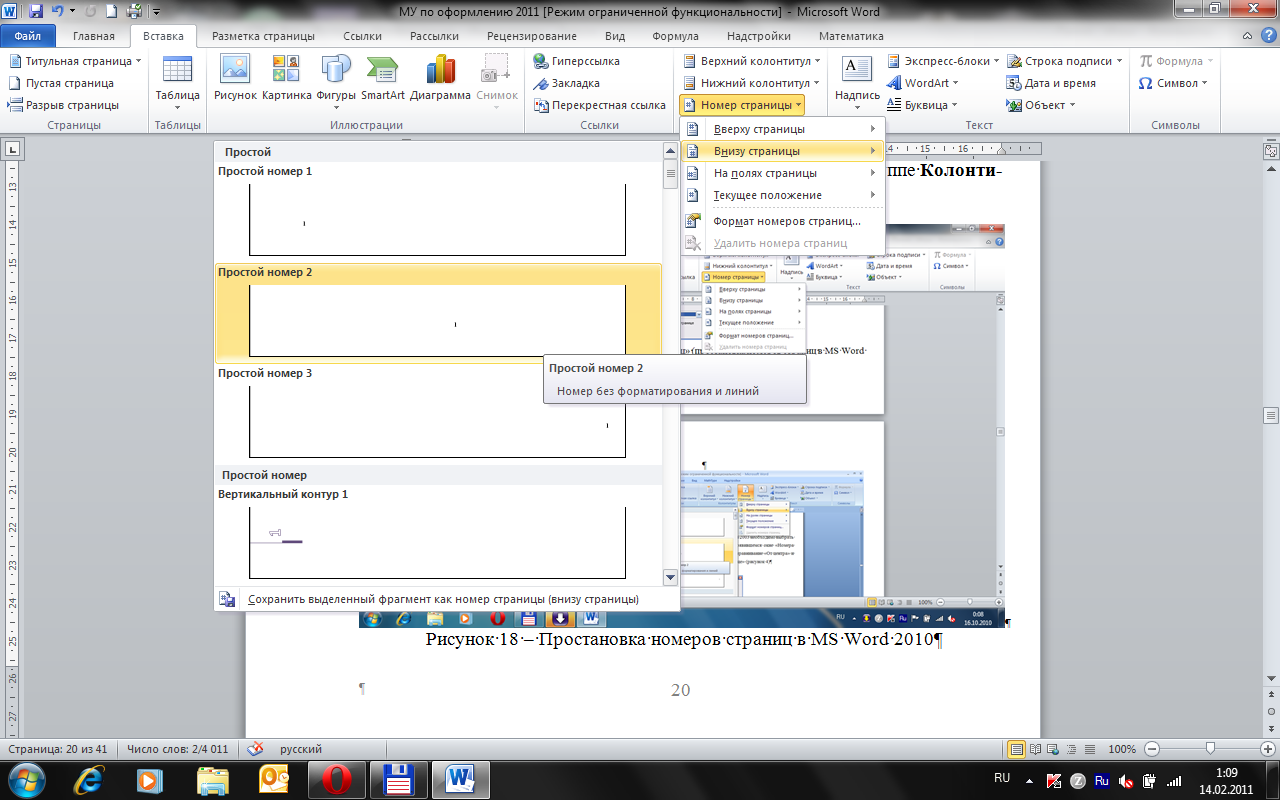Click the zoom out minus button
The width and height of the screenshot is (1280, 800).
[1152, 749]
